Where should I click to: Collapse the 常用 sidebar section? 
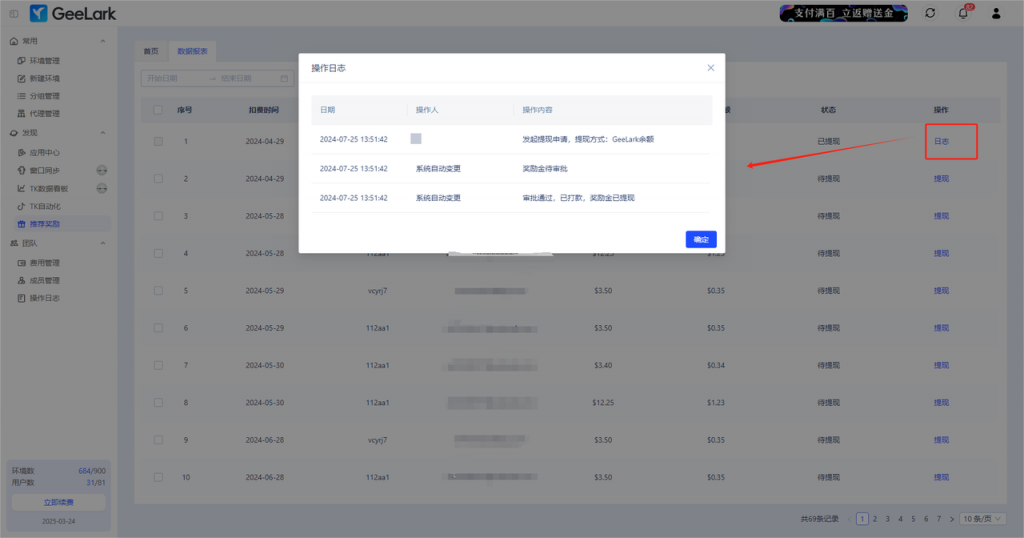(103, 41)
